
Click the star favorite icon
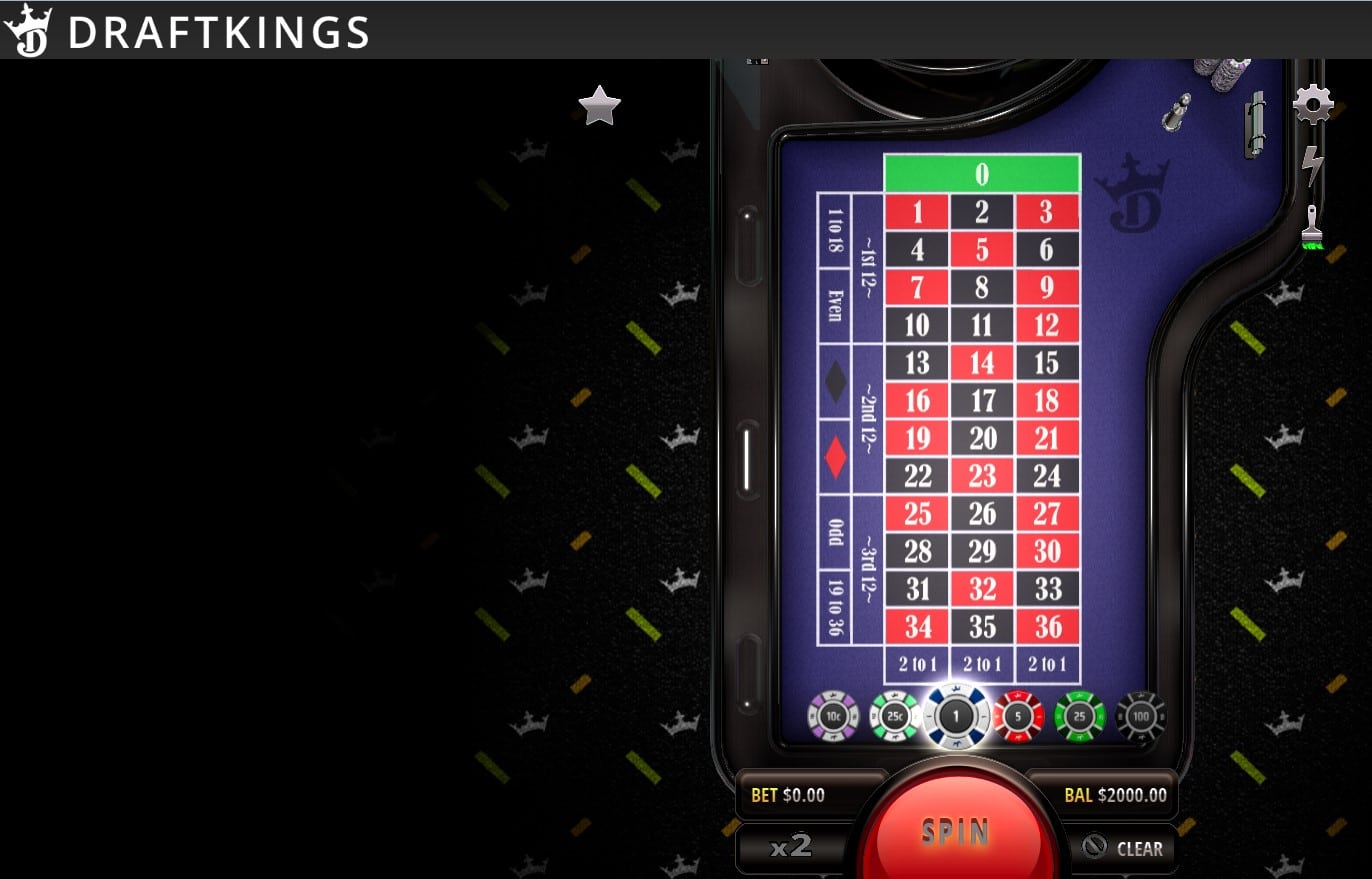(x=599, y=106)
